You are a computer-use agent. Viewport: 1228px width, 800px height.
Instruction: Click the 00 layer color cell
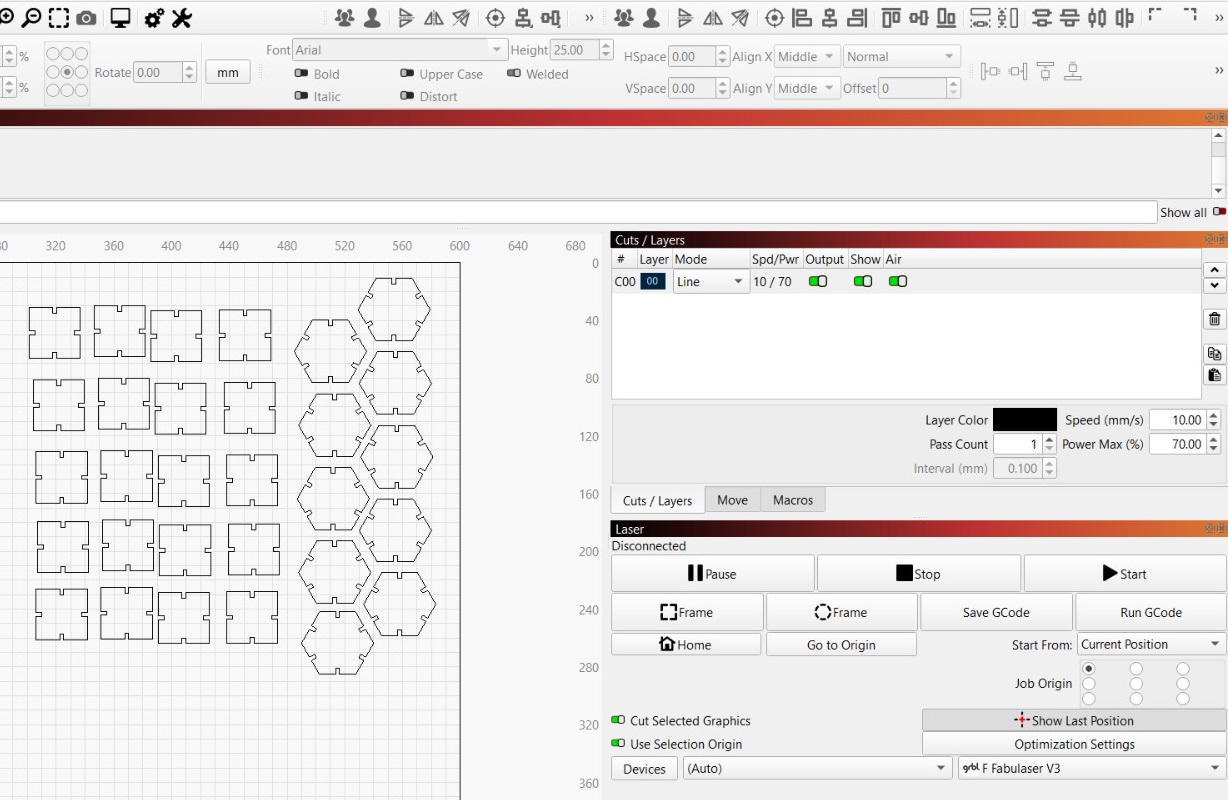pos(652,282)
